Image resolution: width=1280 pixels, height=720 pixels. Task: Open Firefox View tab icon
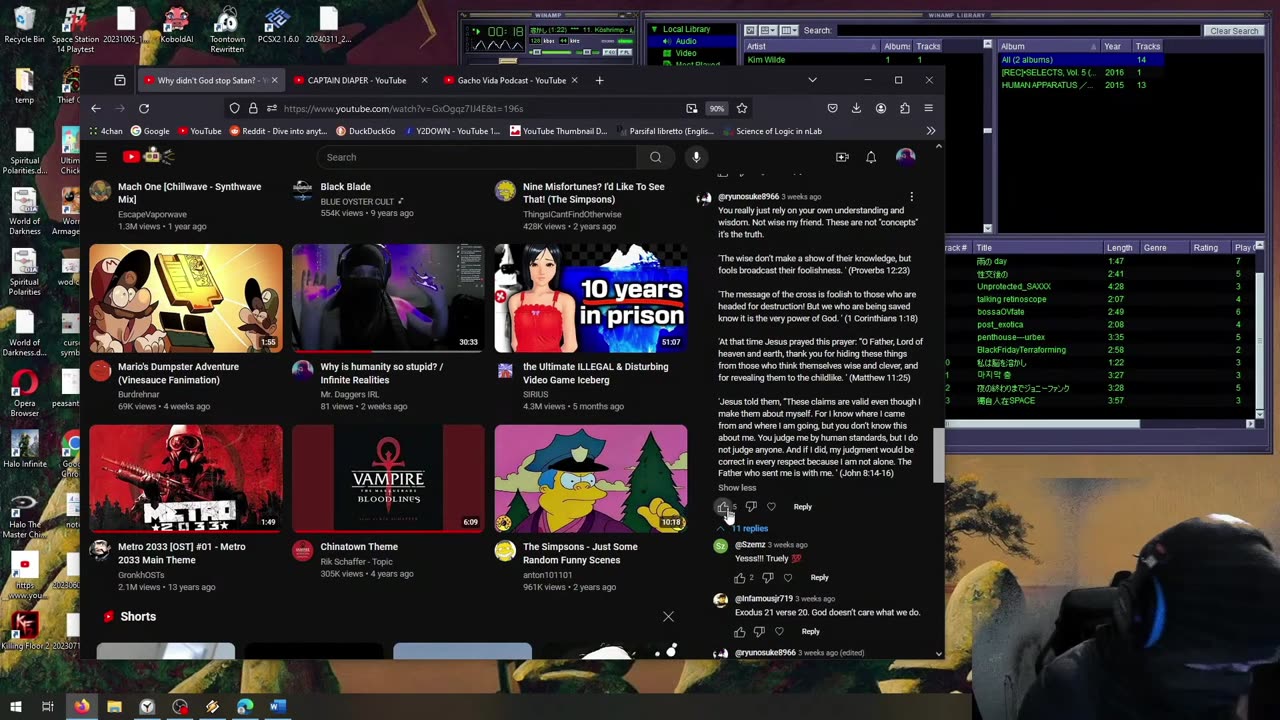click(119, 80)
